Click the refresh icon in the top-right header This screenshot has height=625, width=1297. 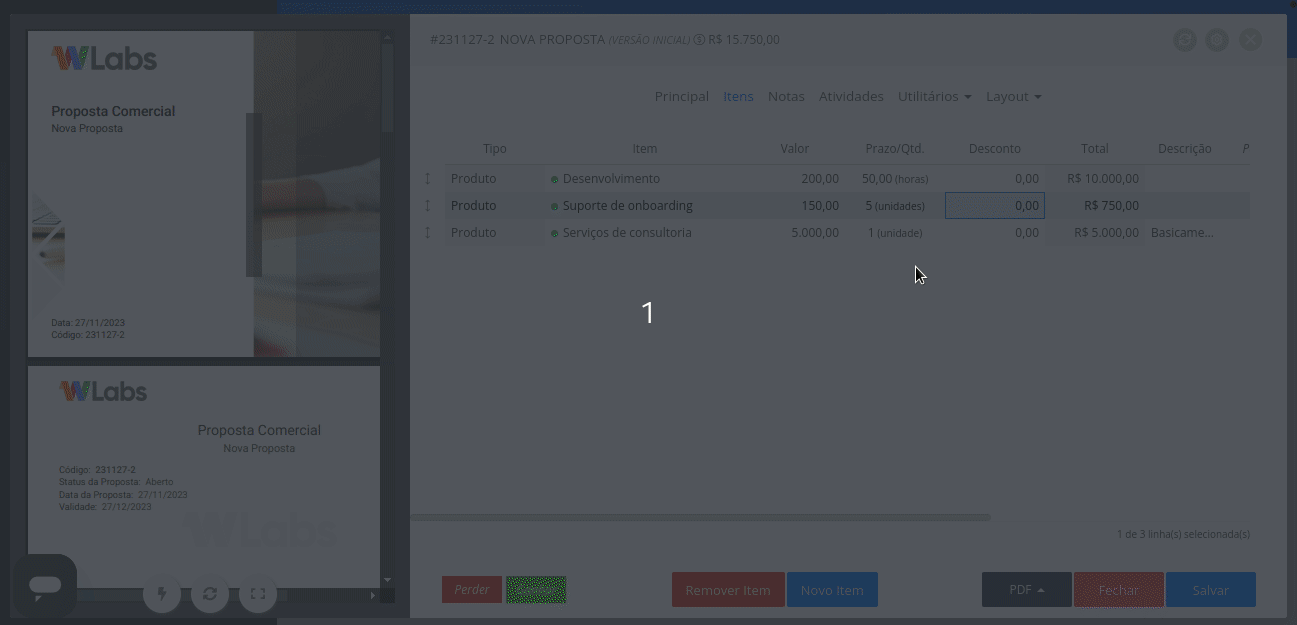click(x=1184, y=40)
